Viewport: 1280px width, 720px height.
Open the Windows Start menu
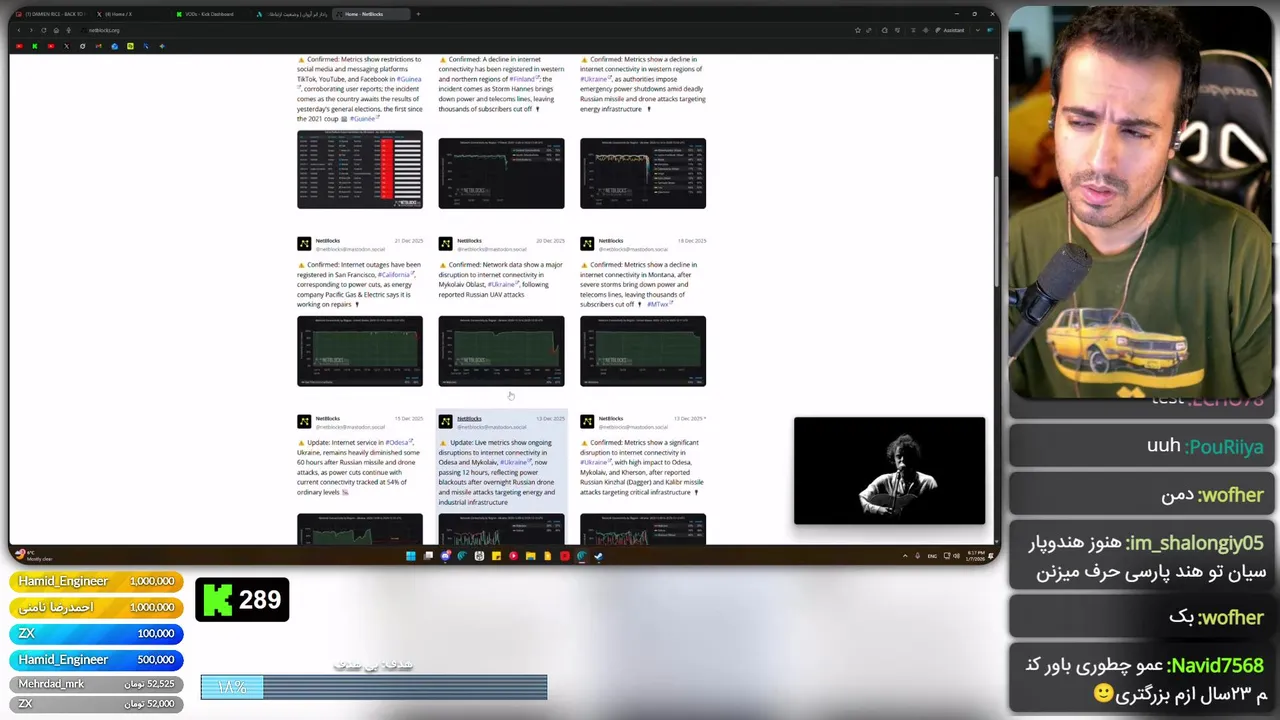[410, 556]
